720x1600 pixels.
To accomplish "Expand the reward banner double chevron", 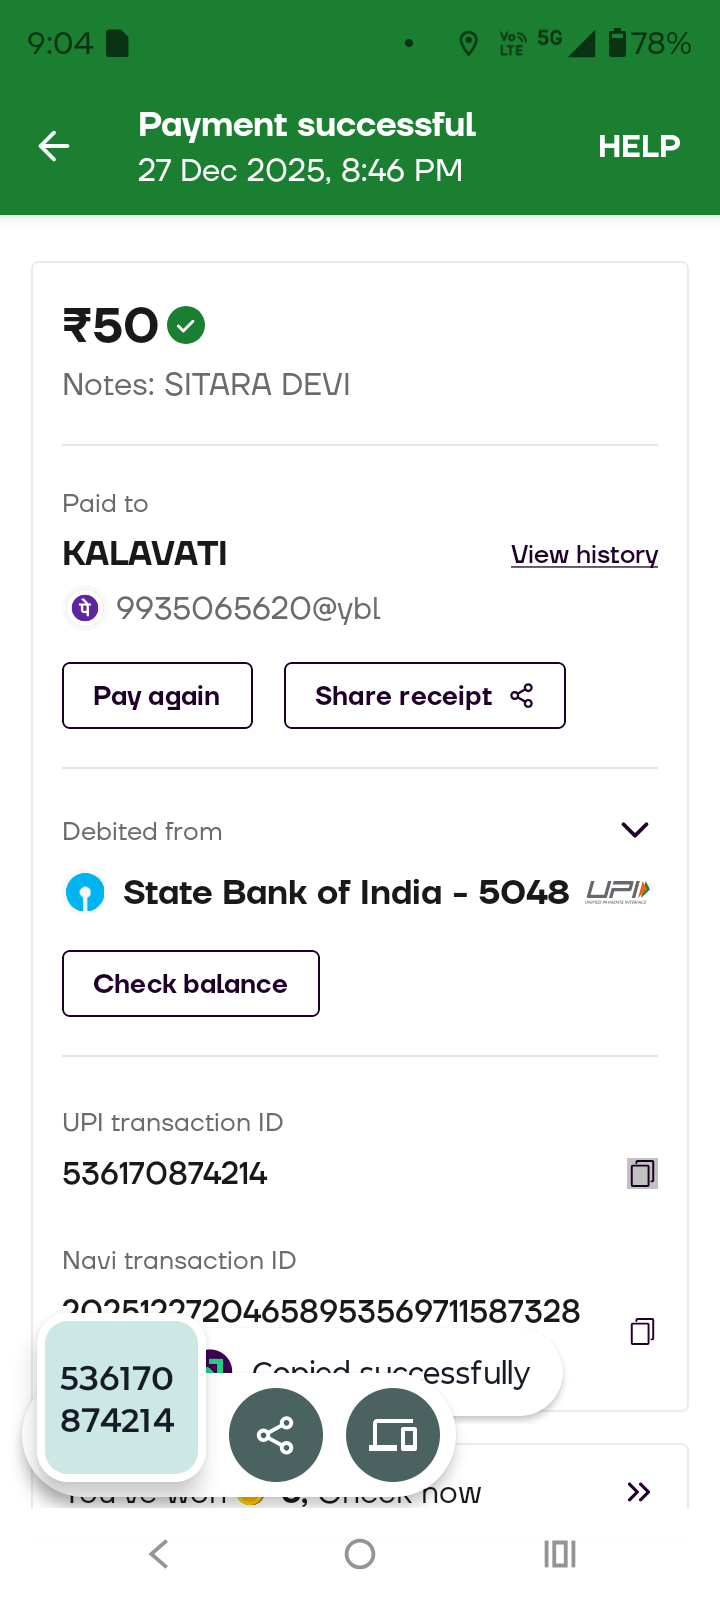I will pos(638,1492).
